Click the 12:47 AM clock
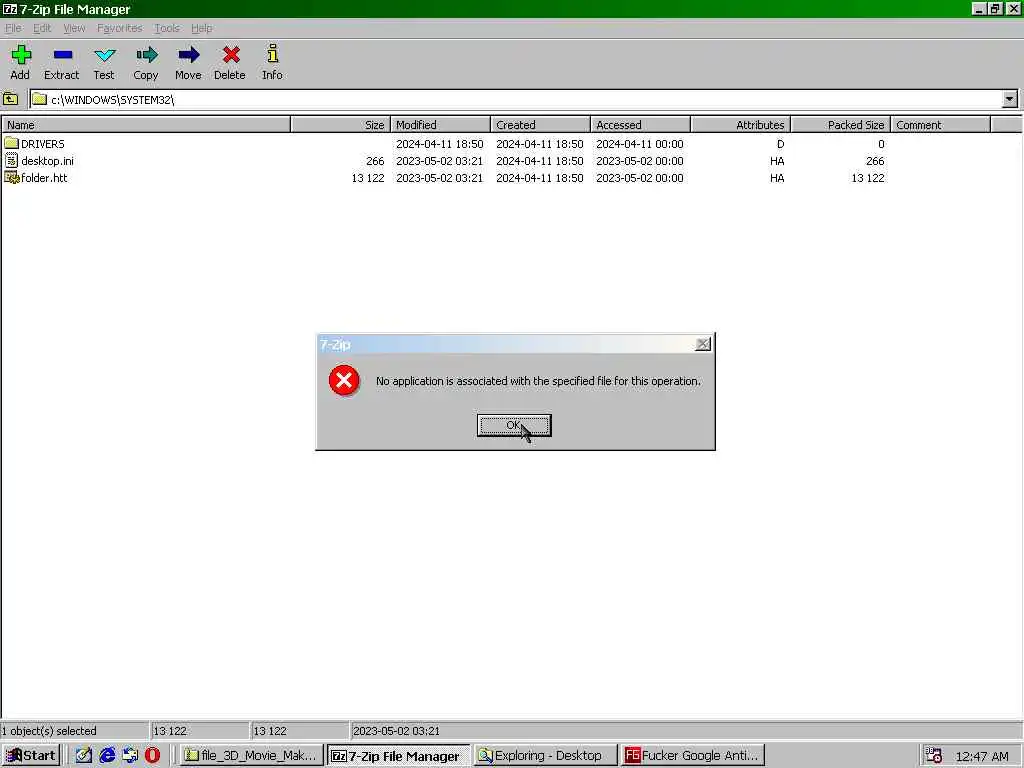Screen dimensions: 1024x768 982,756
